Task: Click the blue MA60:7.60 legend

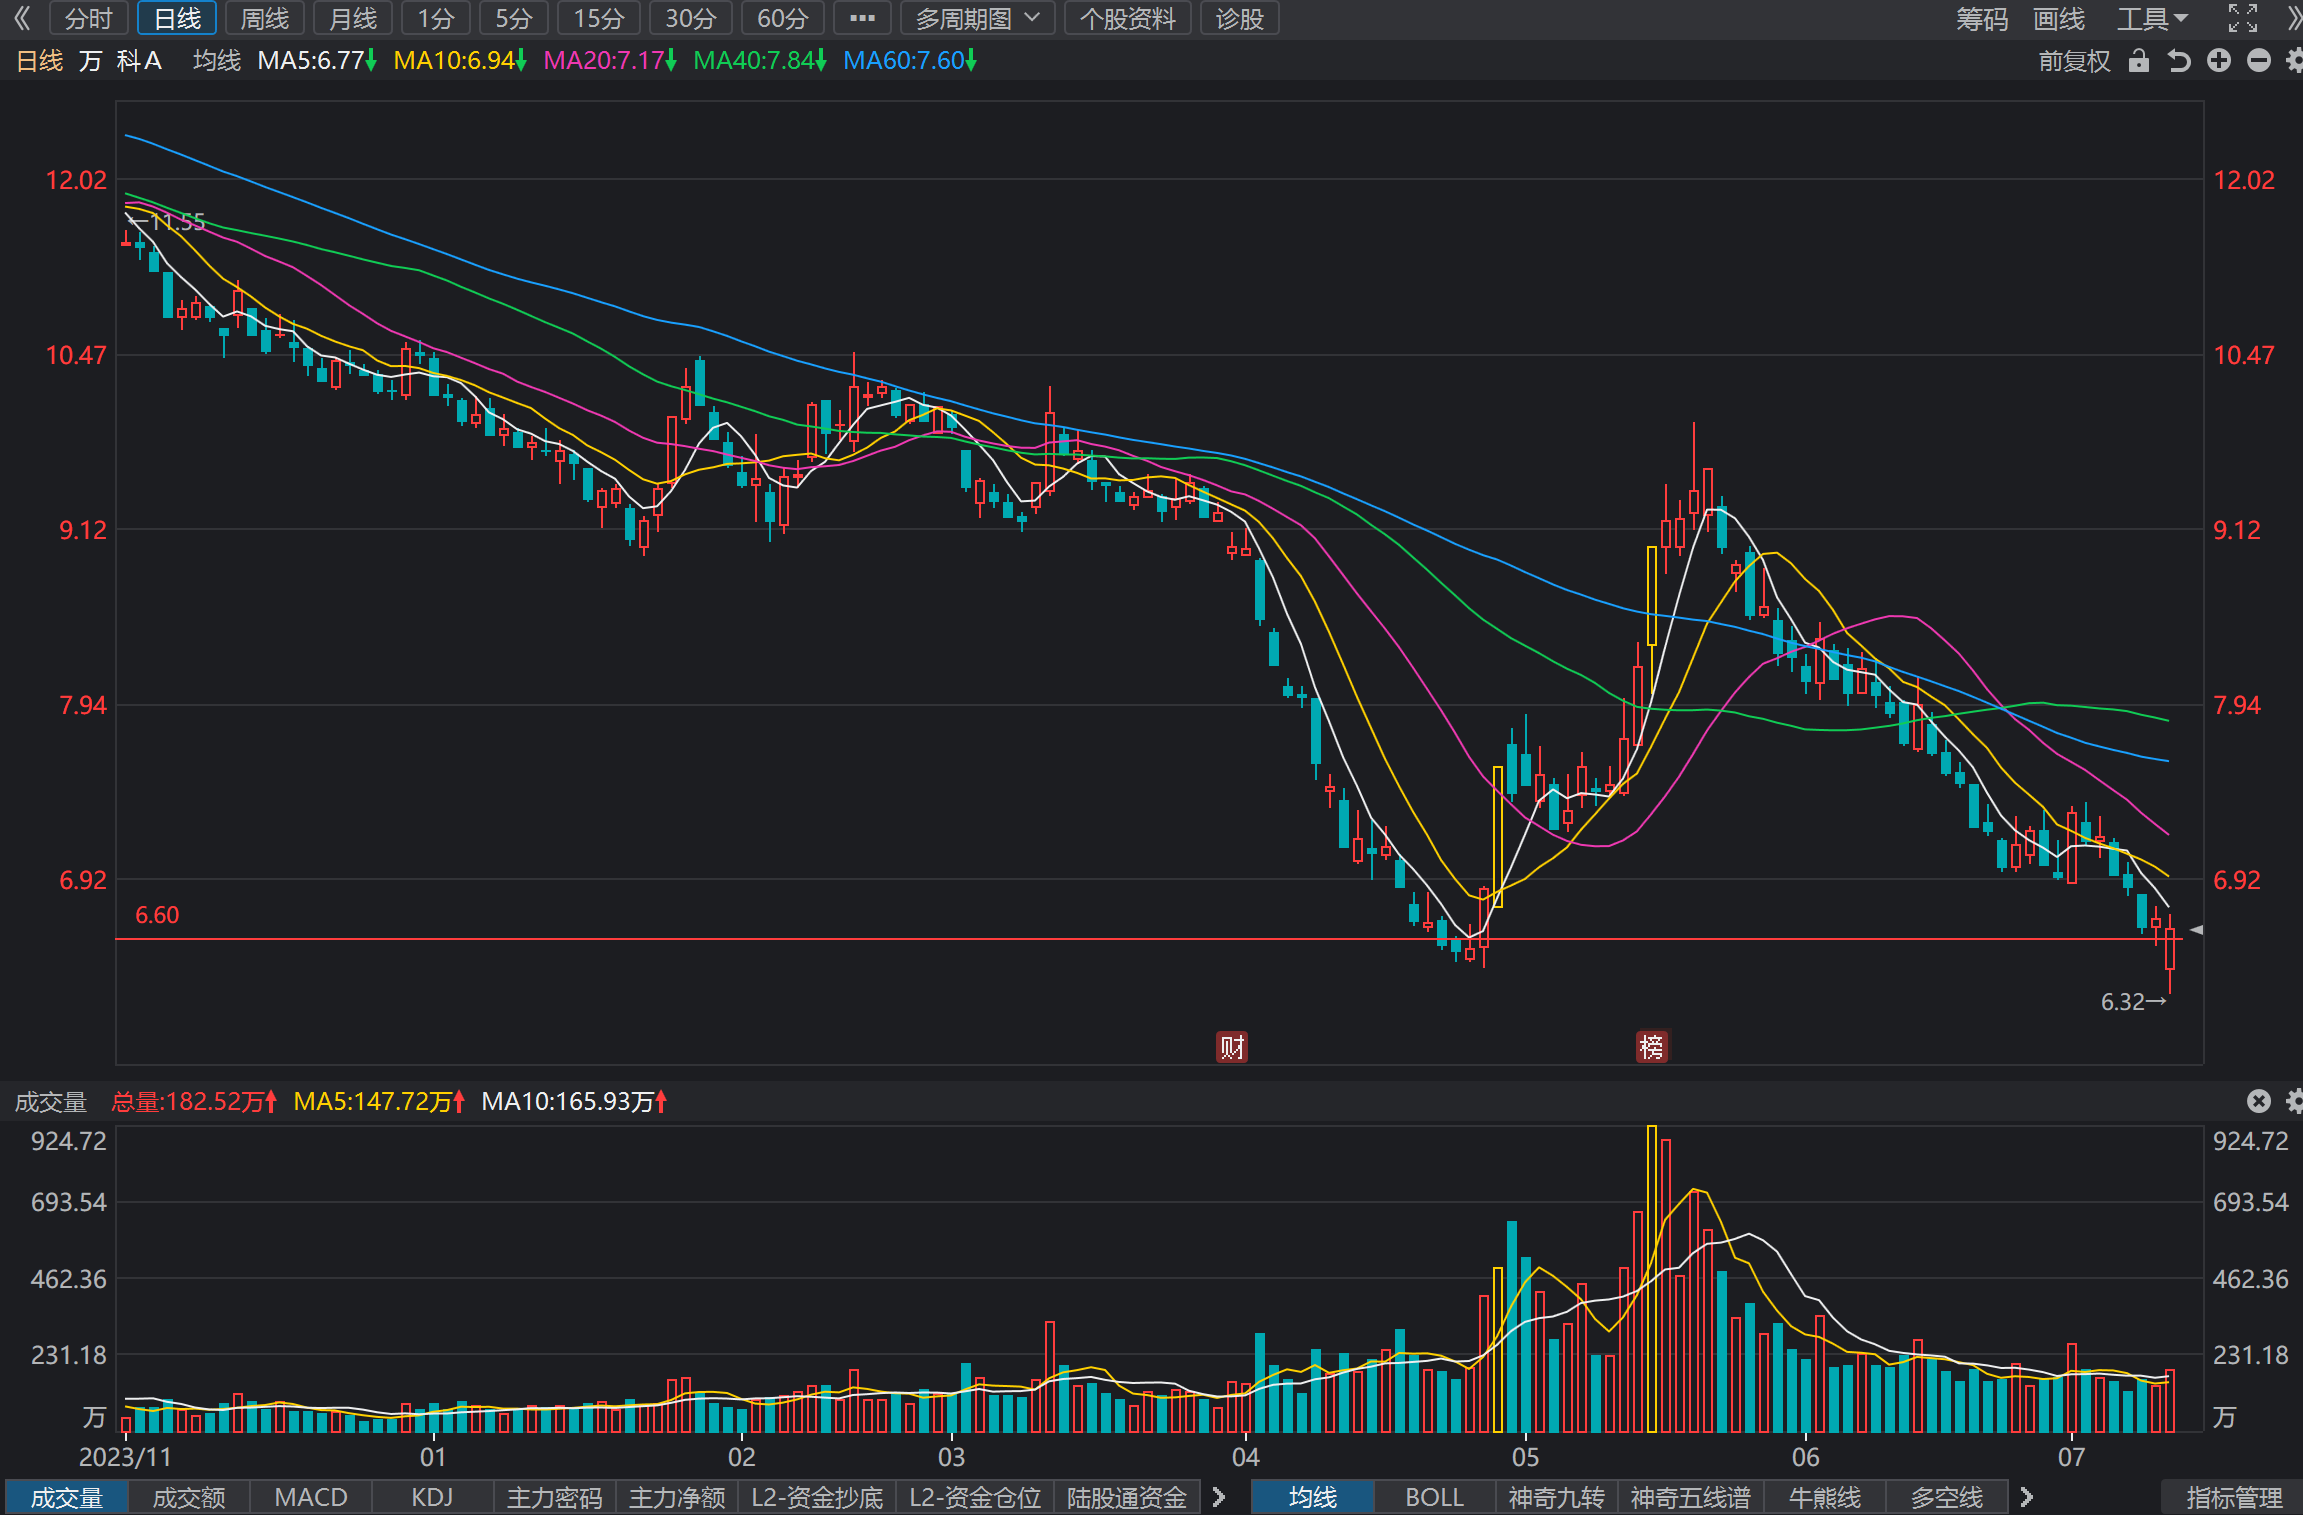Action: pos(910,61)
